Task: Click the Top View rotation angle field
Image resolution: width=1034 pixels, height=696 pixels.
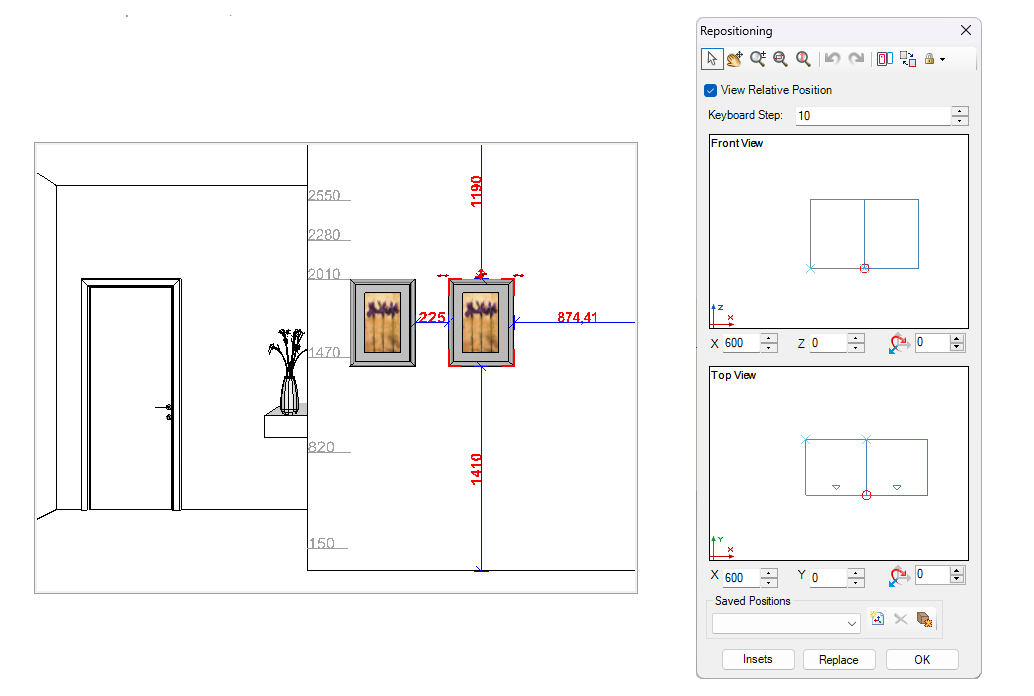Action: (932, 575)
